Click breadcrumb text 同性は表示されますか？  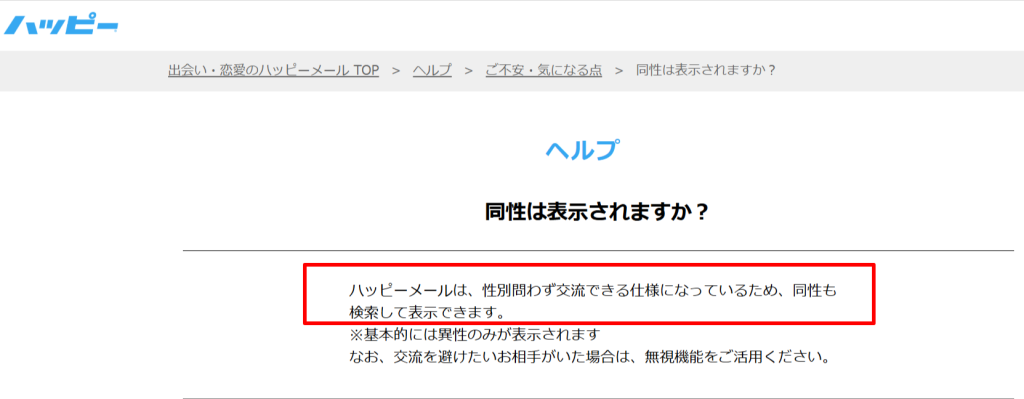click(706, 71)
